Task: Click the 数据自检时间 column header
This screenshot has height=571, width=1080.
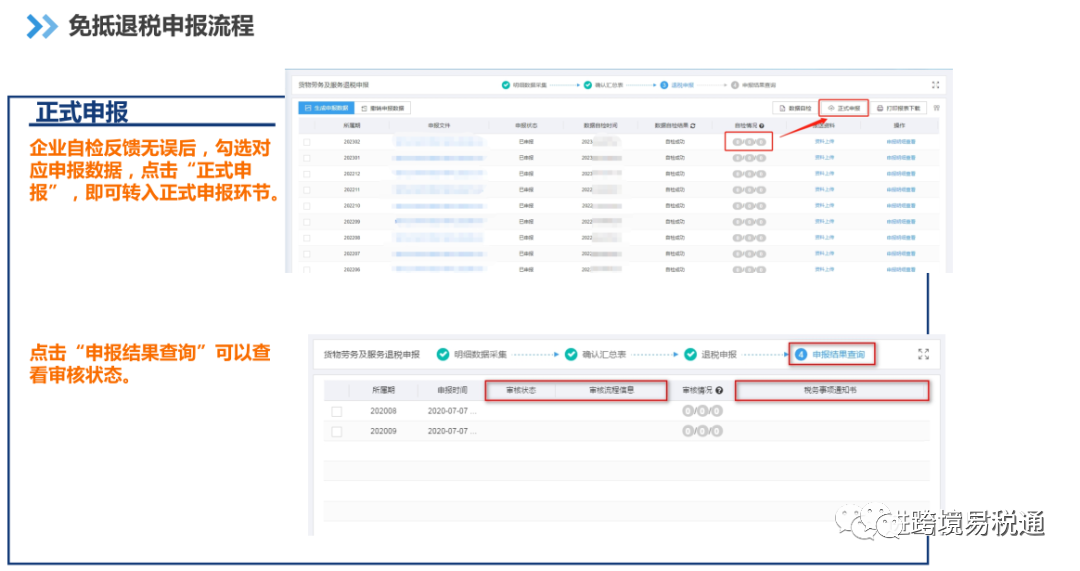Action: pos(600,125)
